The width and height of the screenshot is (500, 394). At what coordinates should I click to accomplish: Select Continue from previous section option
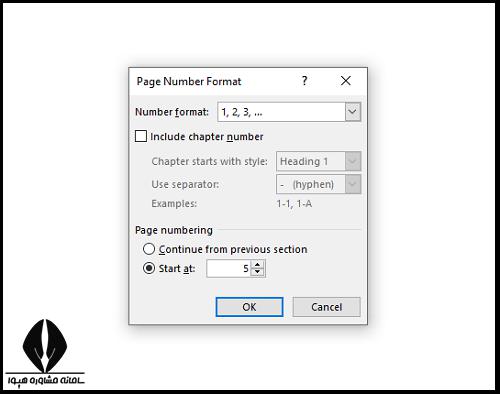(149, 249)
